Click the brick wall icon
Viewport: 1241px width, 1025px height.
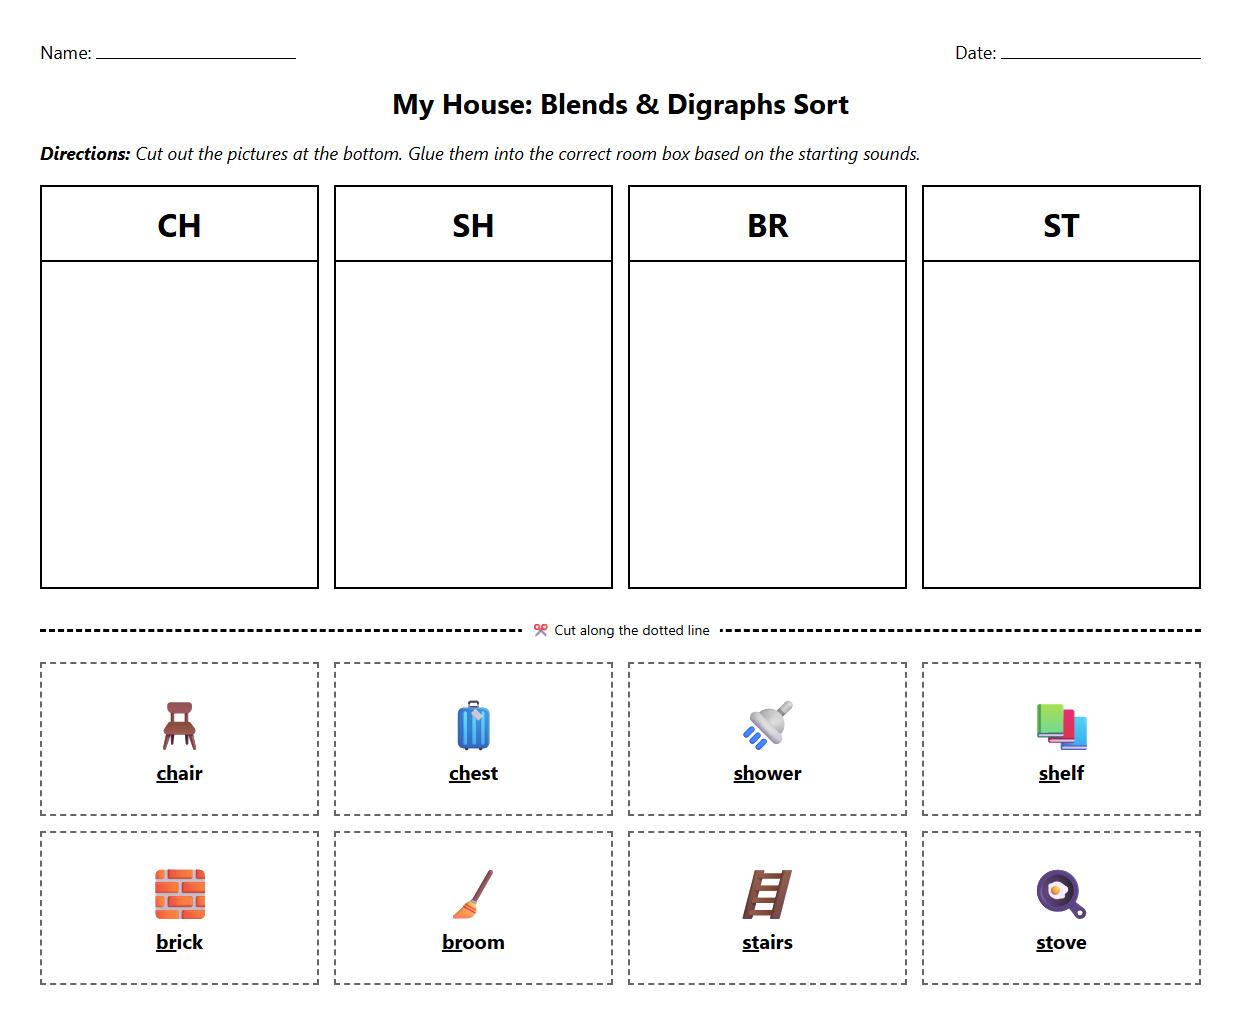point(179,891)
